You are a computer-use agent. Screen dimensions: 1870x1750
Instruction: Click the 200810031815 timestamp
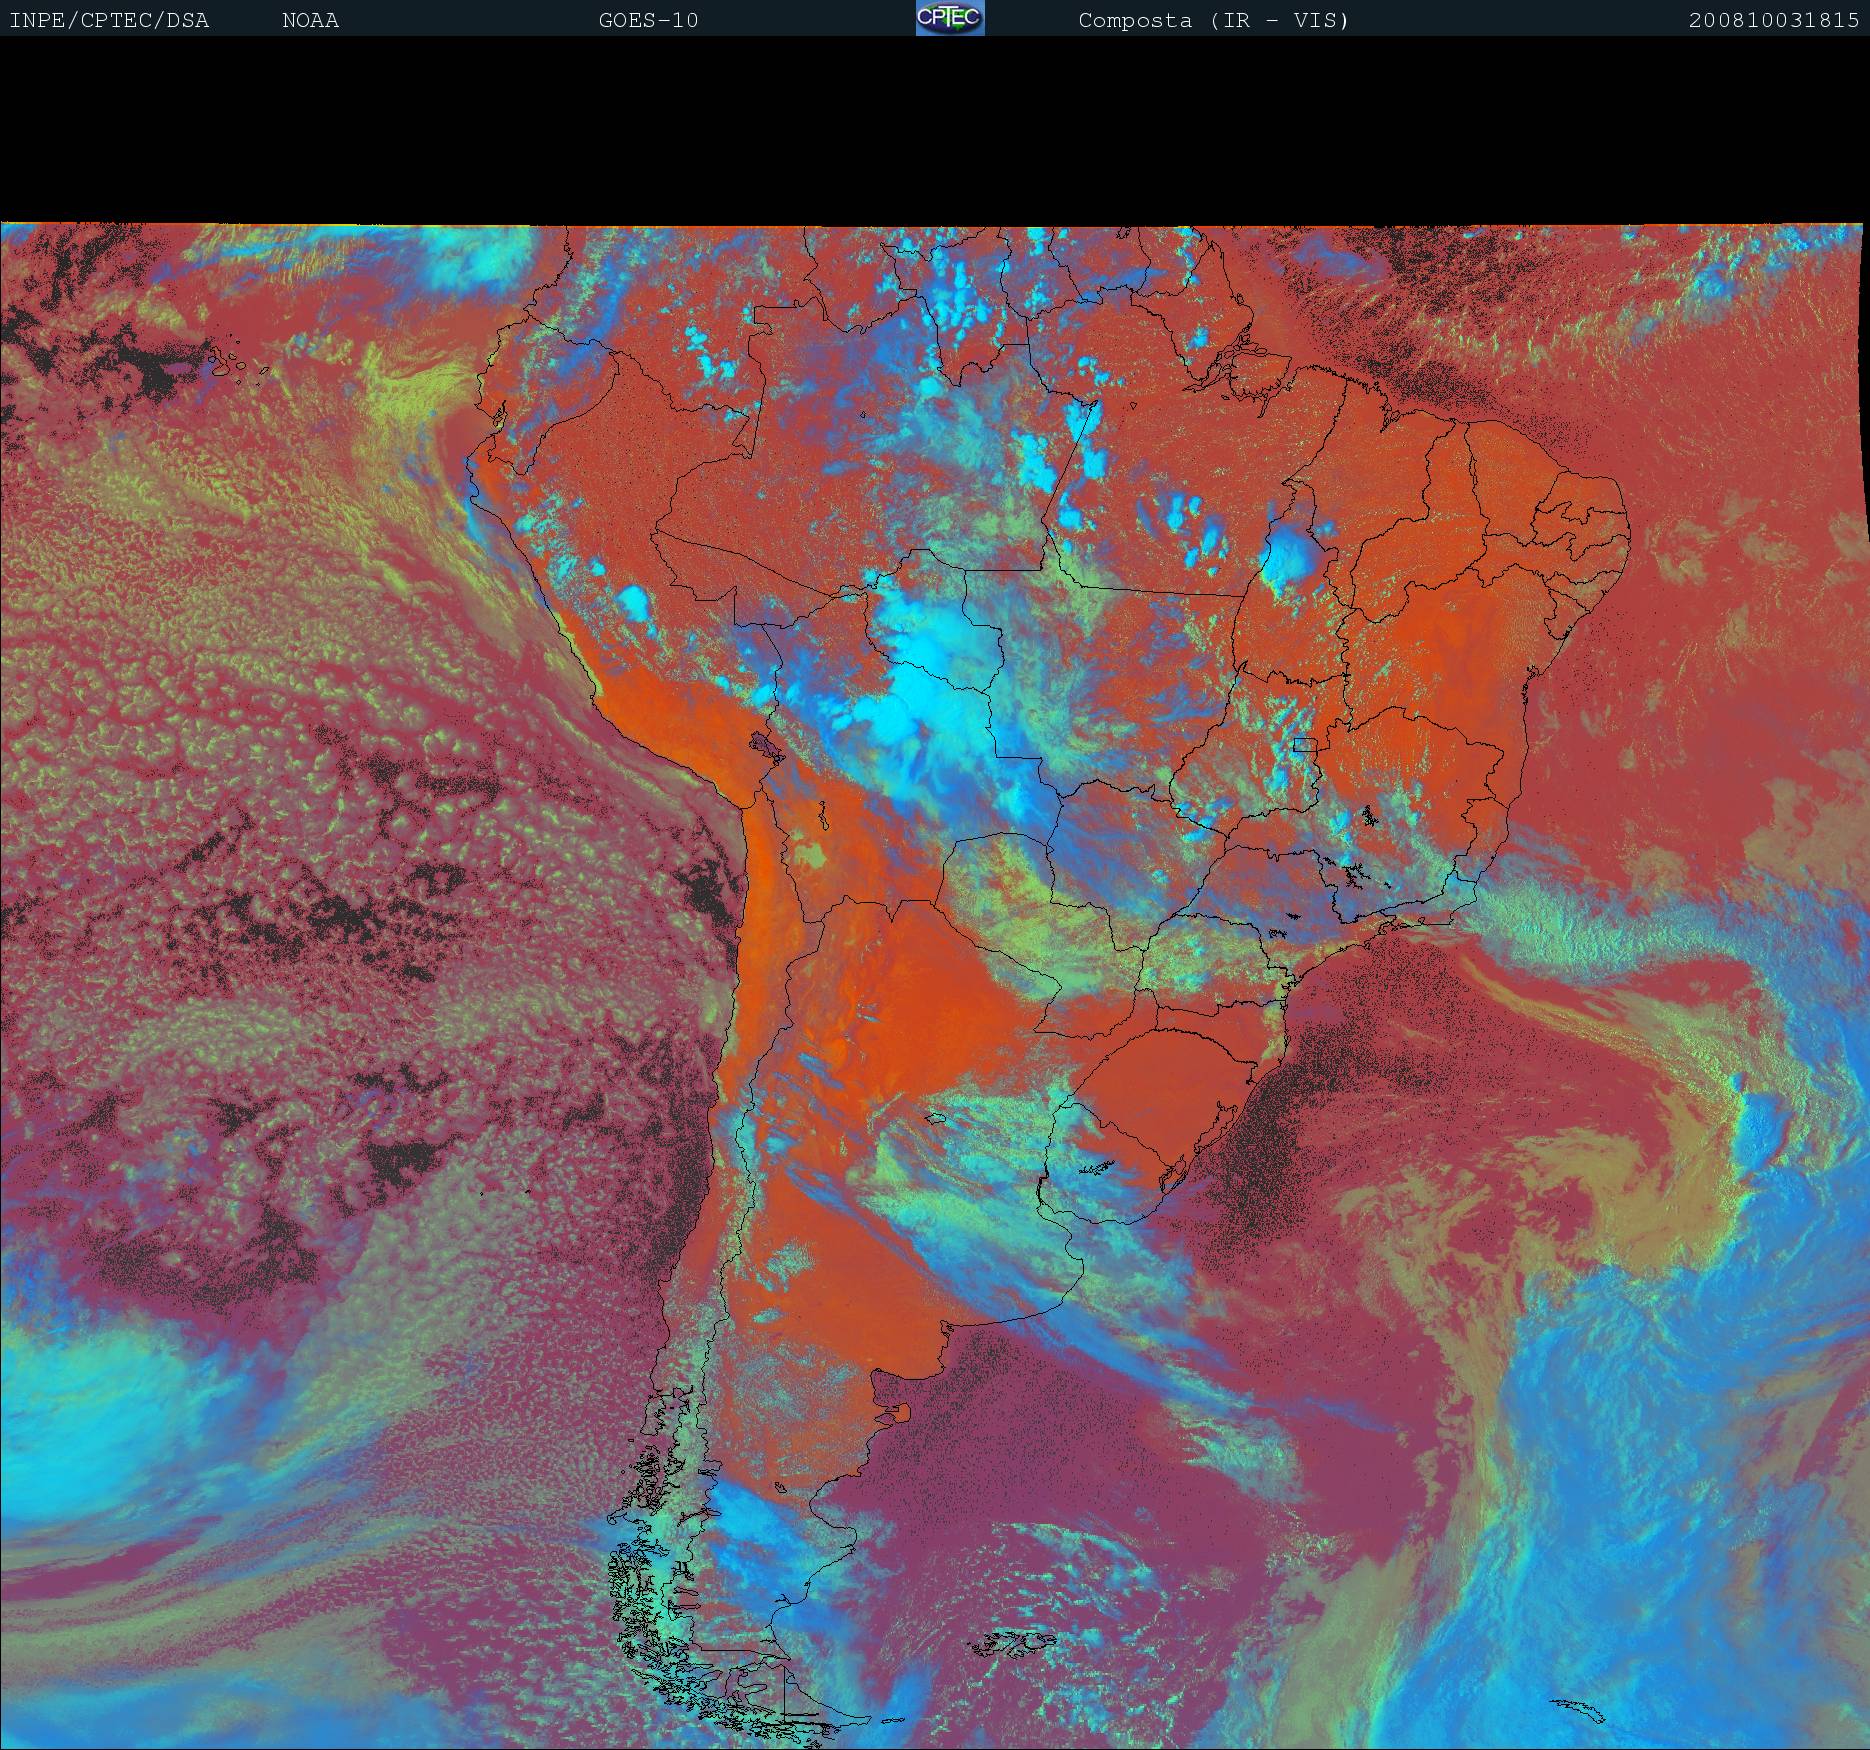tap(1773, 20)
